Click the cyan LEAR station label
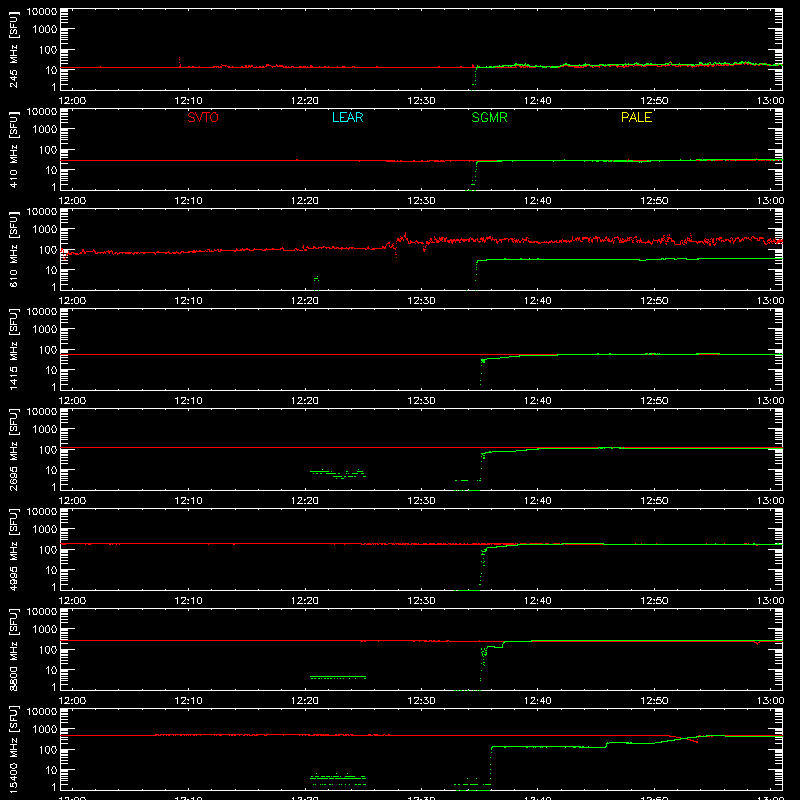This screenshot has height=800, width=800. [347, 117]
